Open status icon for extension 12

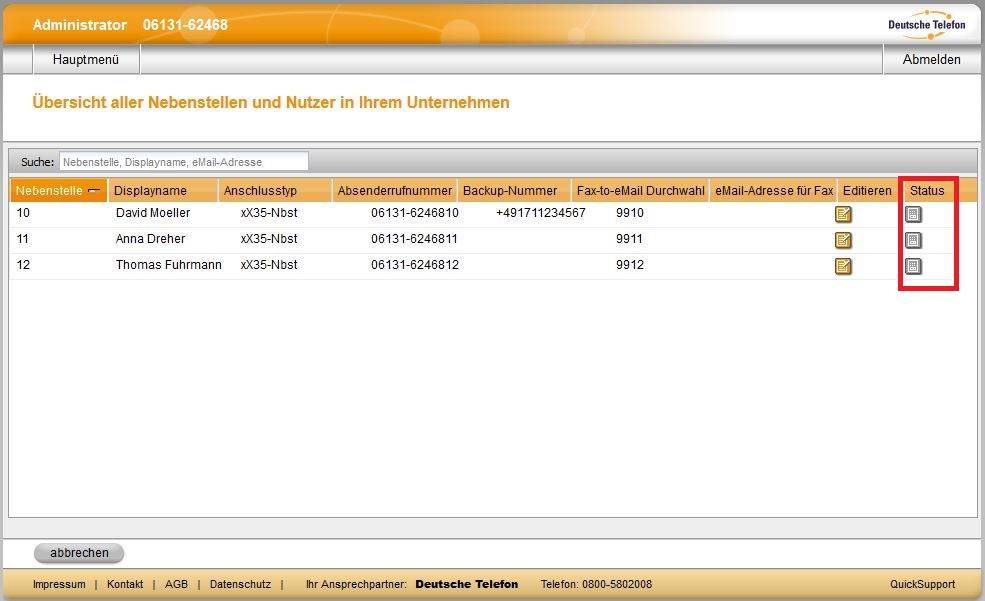913,266
